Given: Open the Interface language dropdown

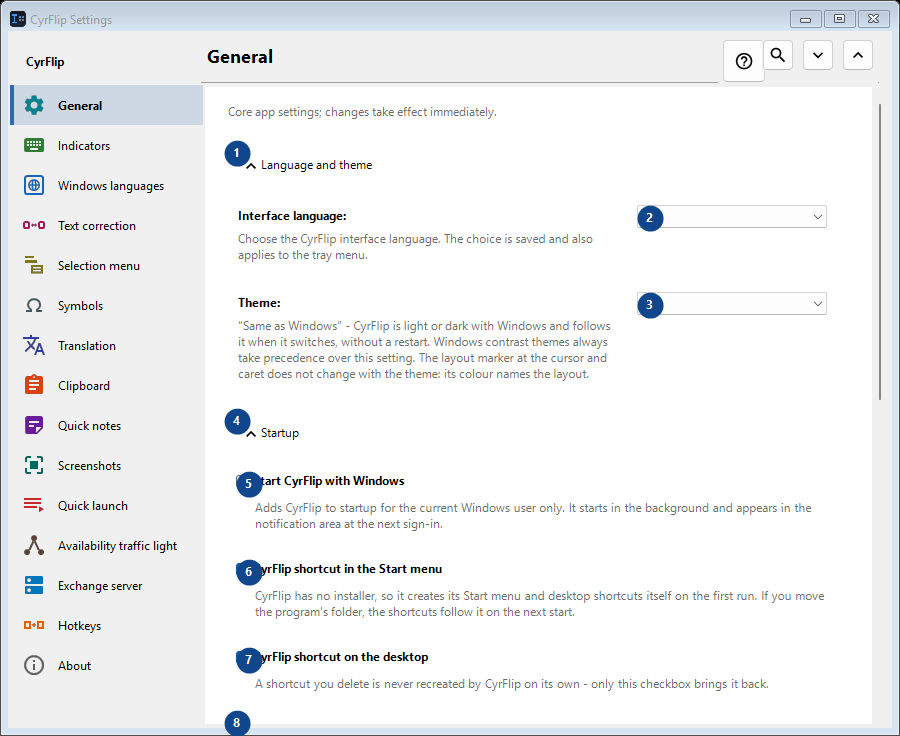Looking at the screenshot, I should click(732, 216).
